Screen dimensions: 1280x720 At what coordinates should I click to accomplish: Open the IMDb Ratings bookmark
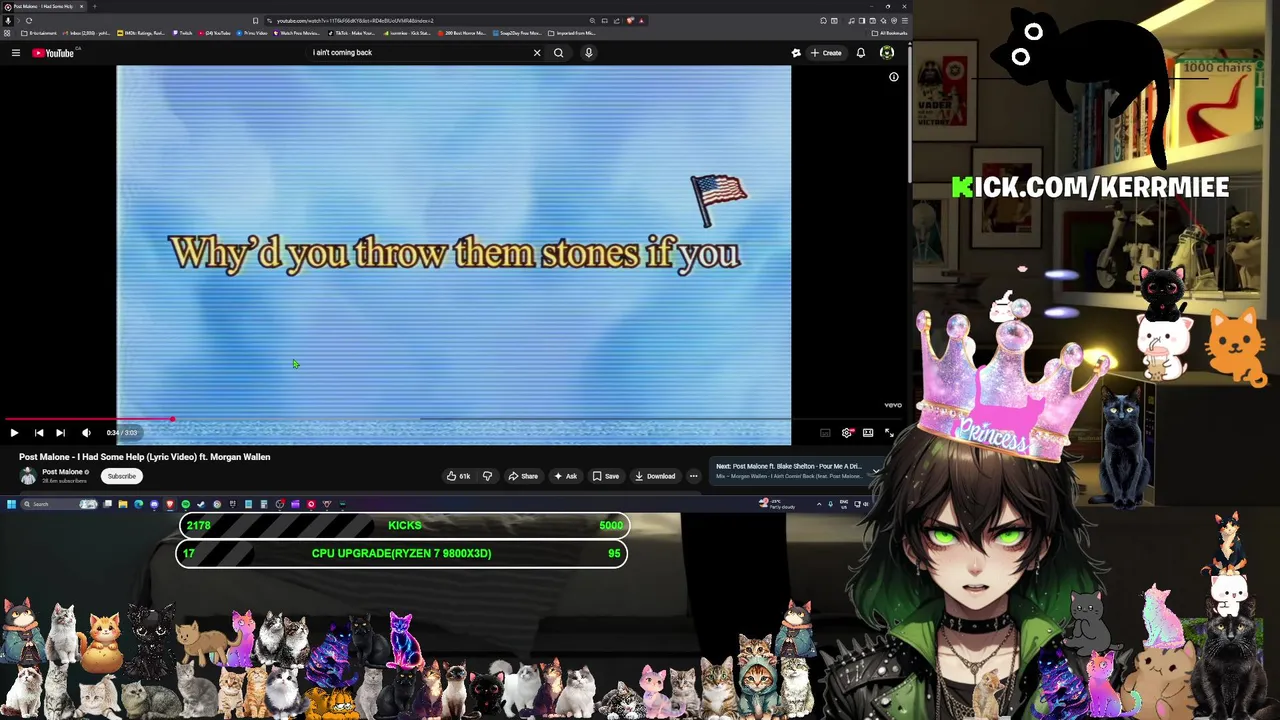(141, 33)
